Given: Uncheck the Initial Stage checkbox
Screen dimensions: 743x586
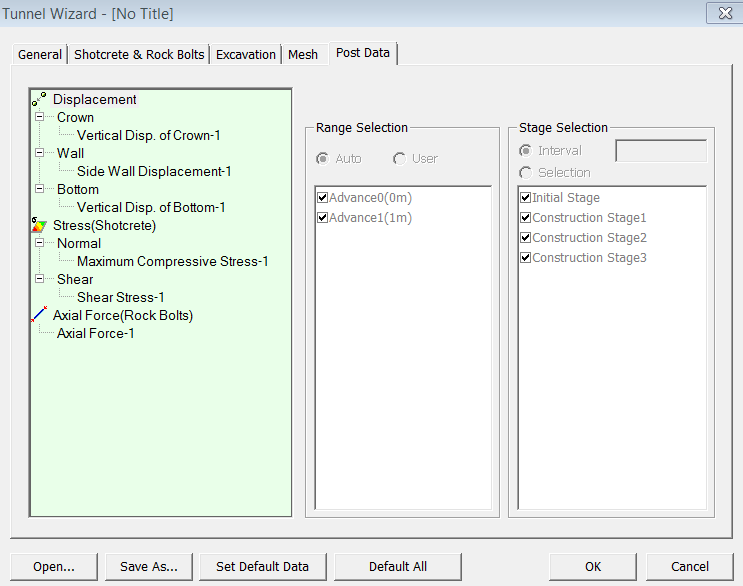Looking at the screenshot, I should (x=526, y=198).
